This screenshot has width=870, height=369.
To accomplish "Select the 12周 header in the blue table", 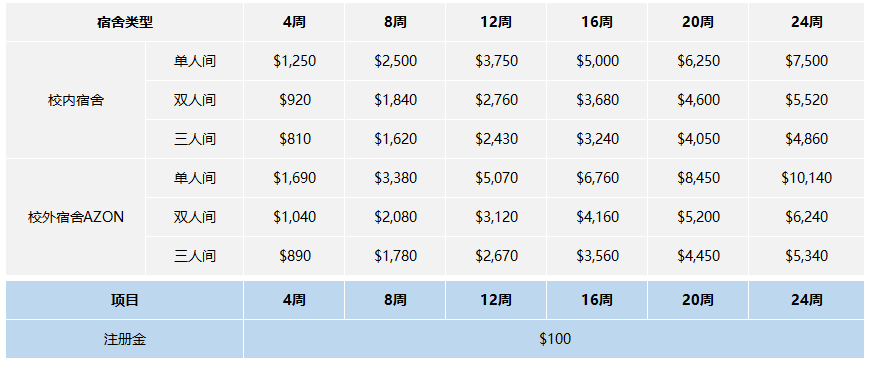I will (496, 300).
